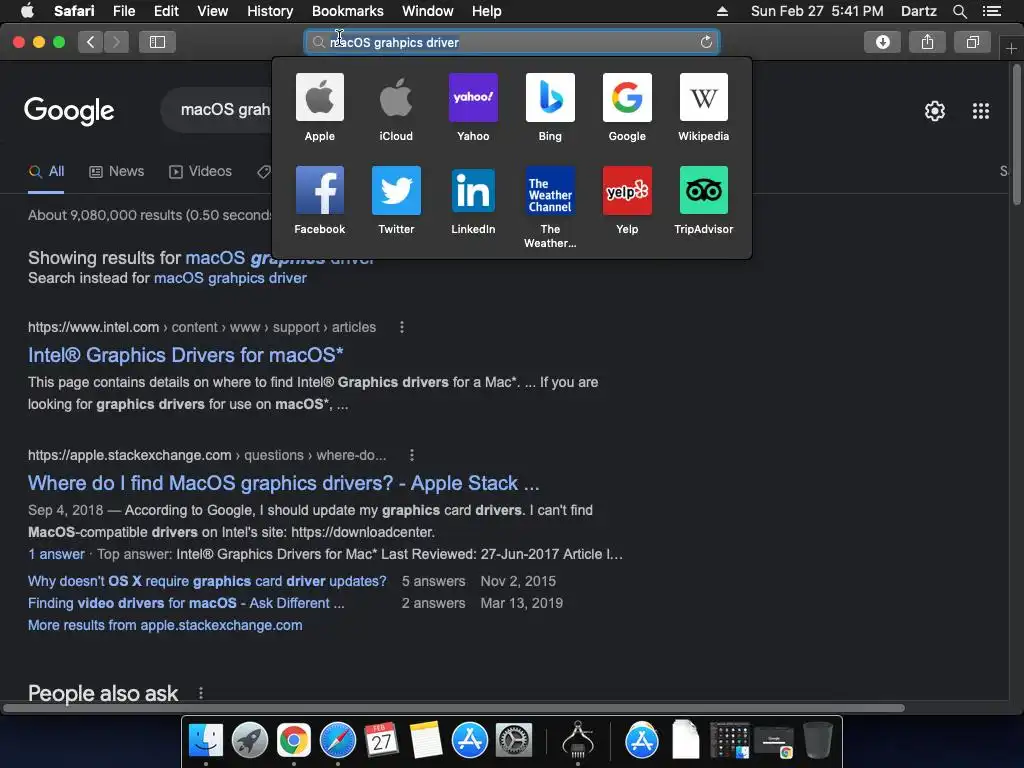
Task: Reload the page using the refresh icon
Action: pos(706,42)
